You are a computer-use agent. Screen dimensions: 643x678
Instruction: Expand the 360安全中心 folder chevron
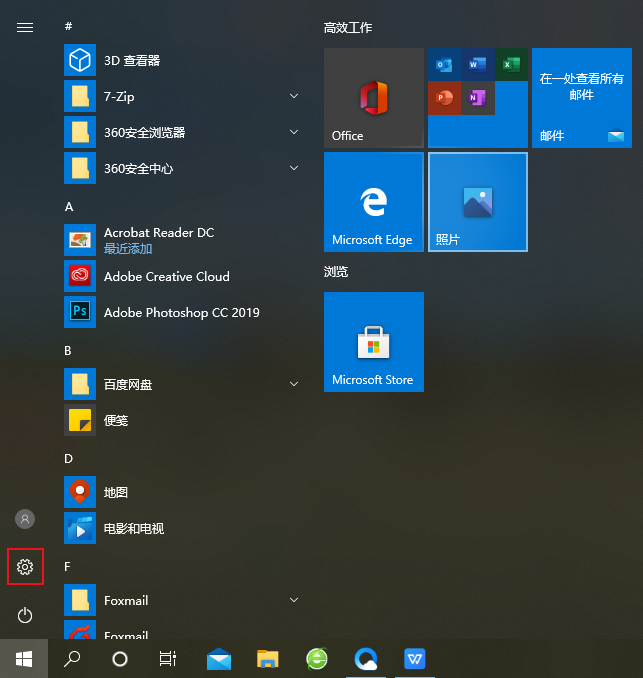click(x=294, y=168)
